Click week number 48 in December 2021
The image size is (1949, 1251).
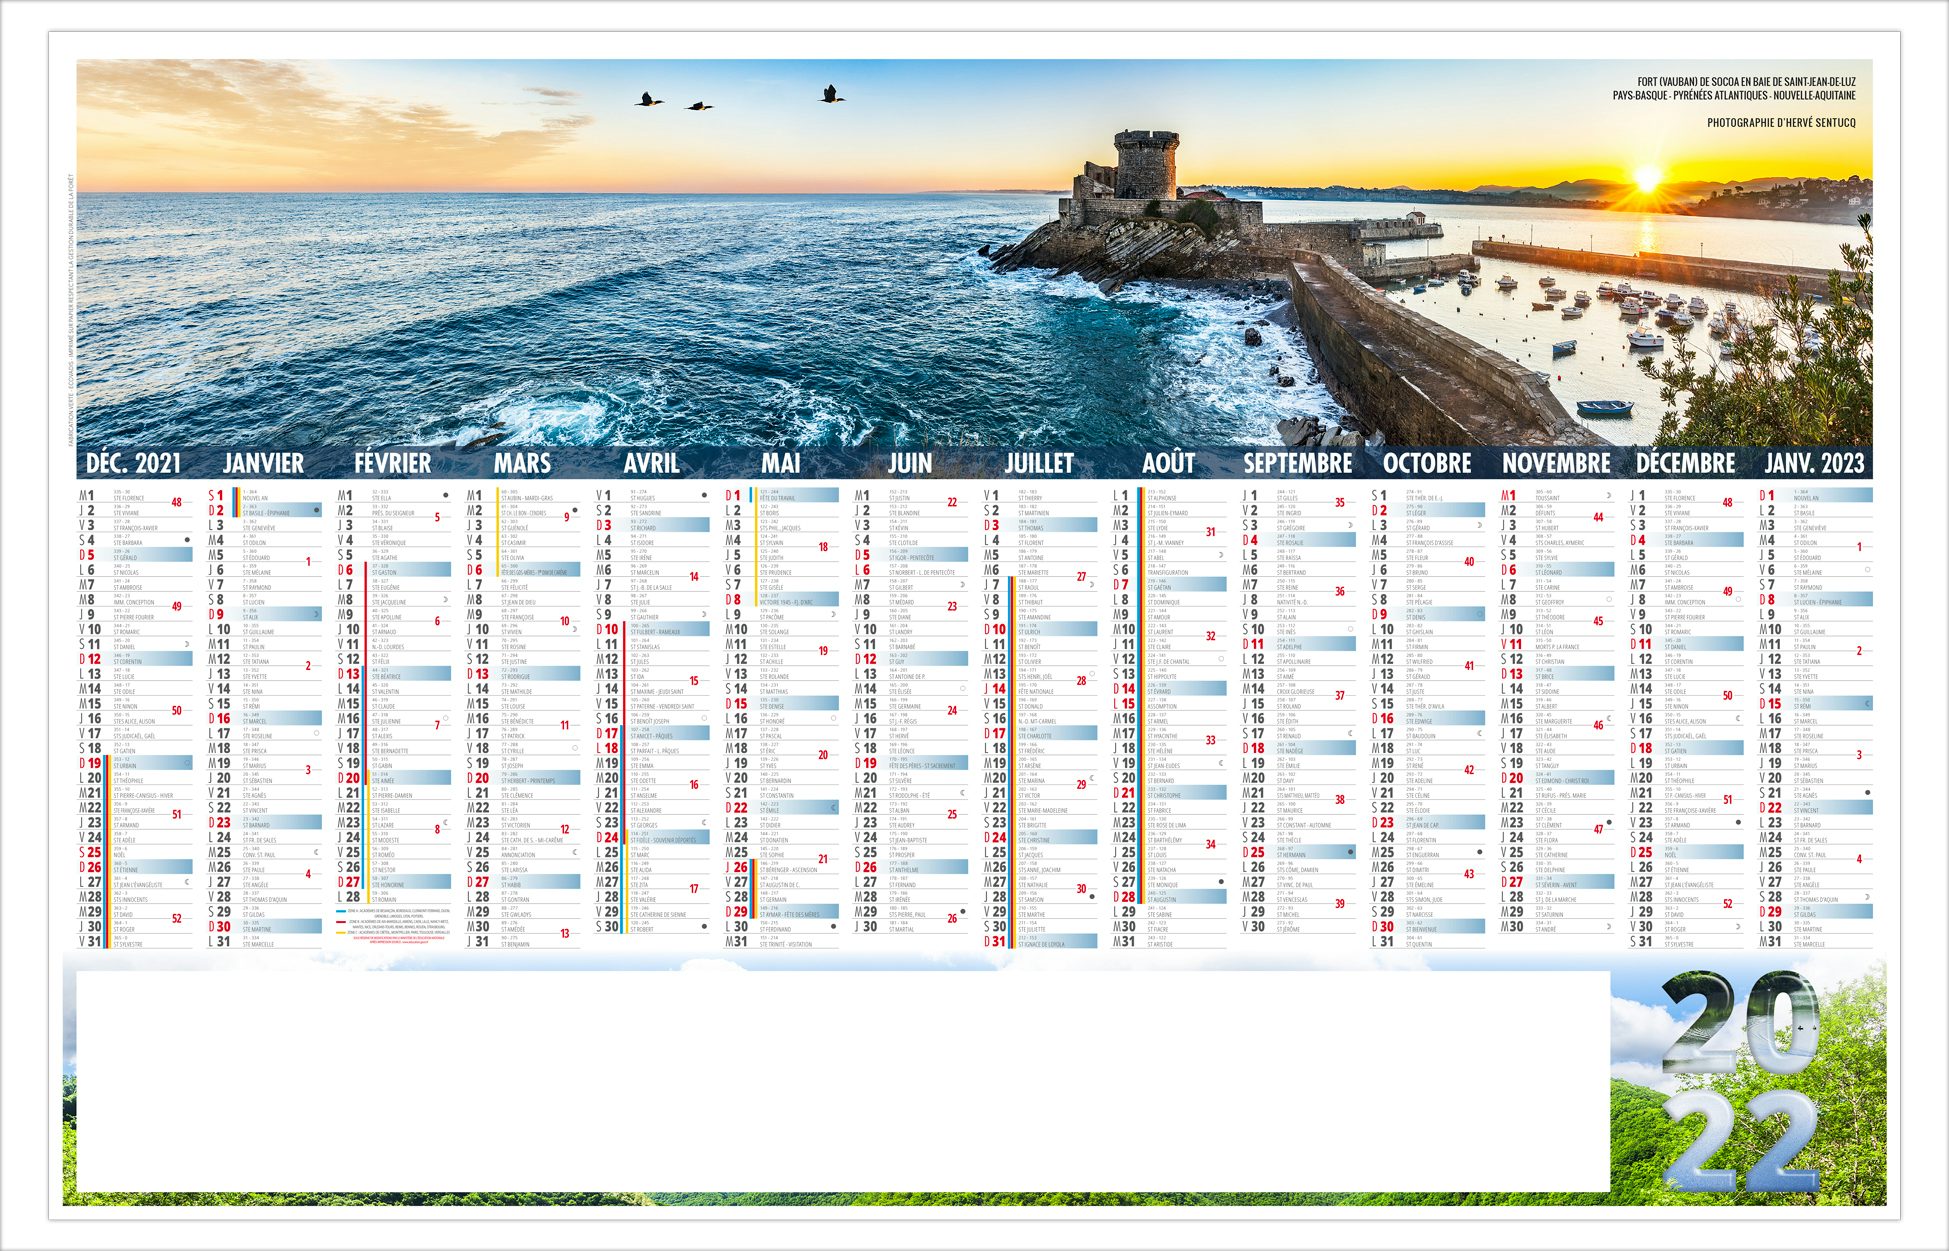pyautogui.click(x=176, y=503)
